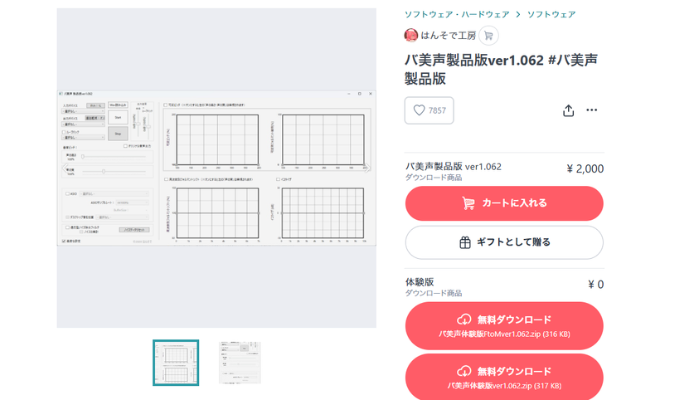Click the product title パ美声製品版ver1.062
Viewport: 700px width, 400px height.
point(501,69)
